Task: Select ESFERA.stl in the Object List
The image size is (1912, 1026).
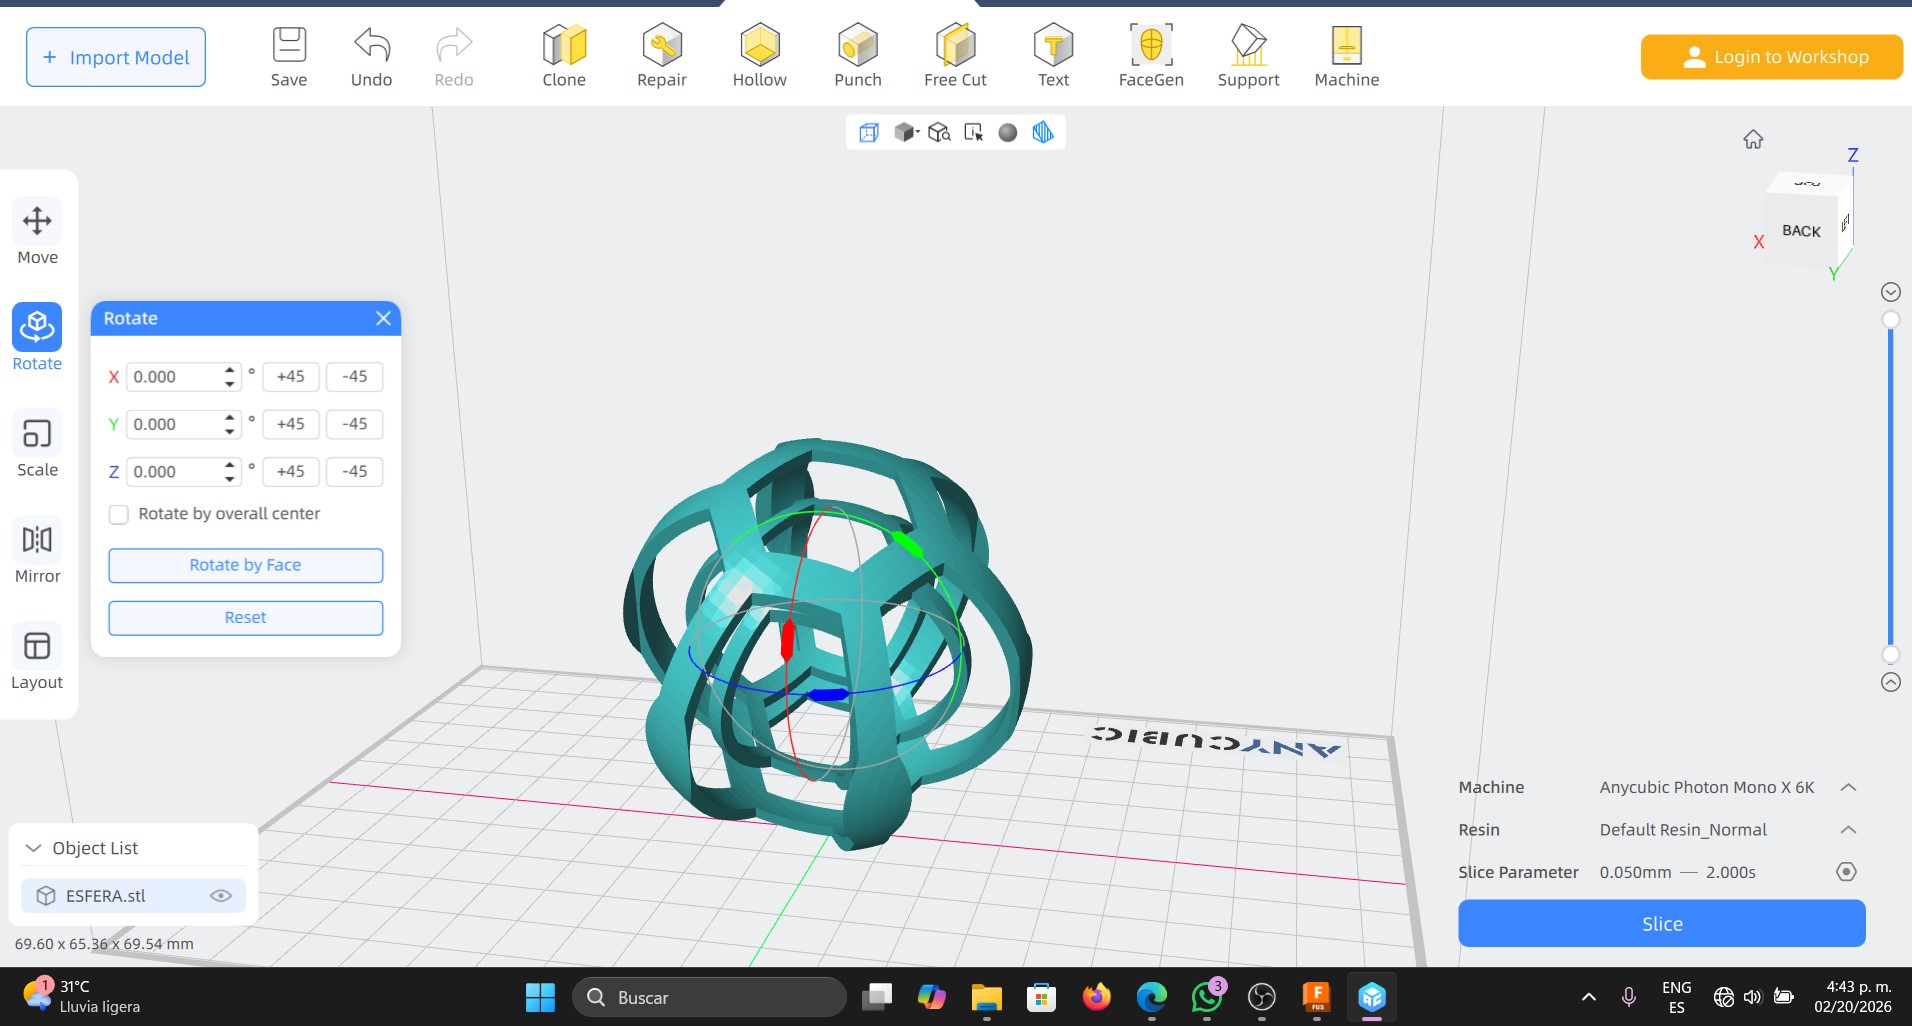Action: coord(133,896)
